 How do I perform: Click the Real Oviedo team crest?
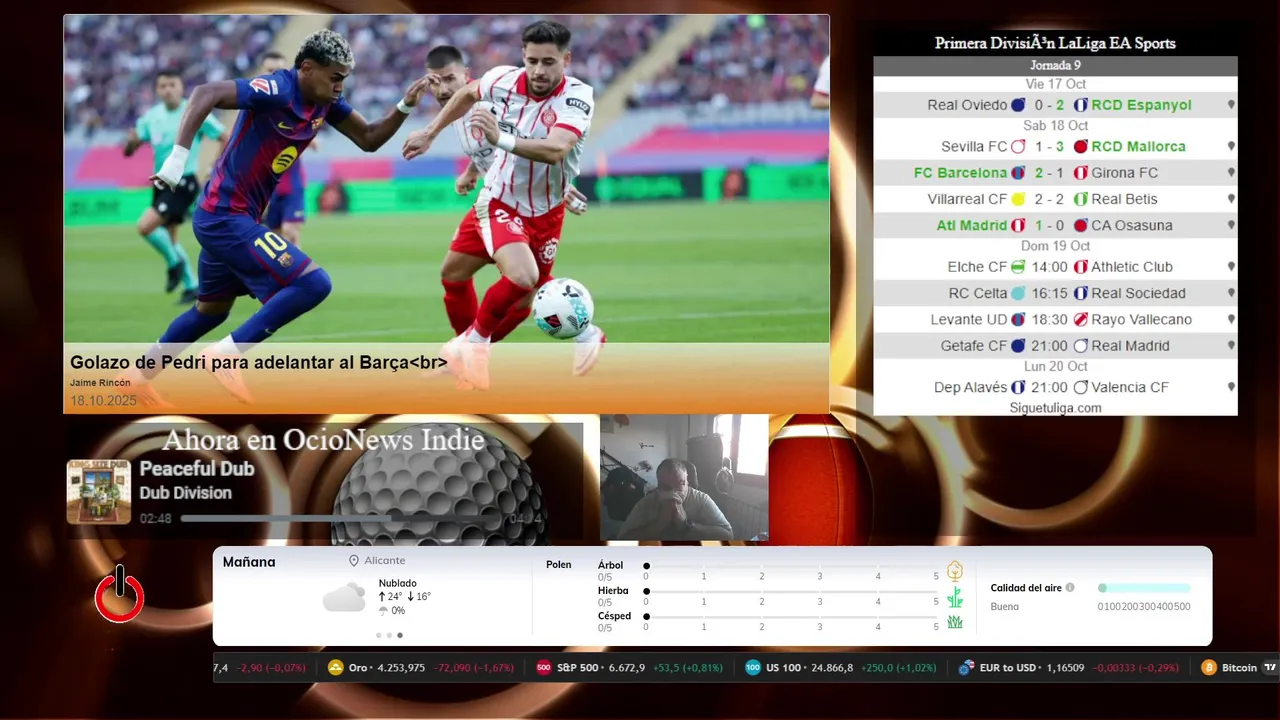(1018, 105)
